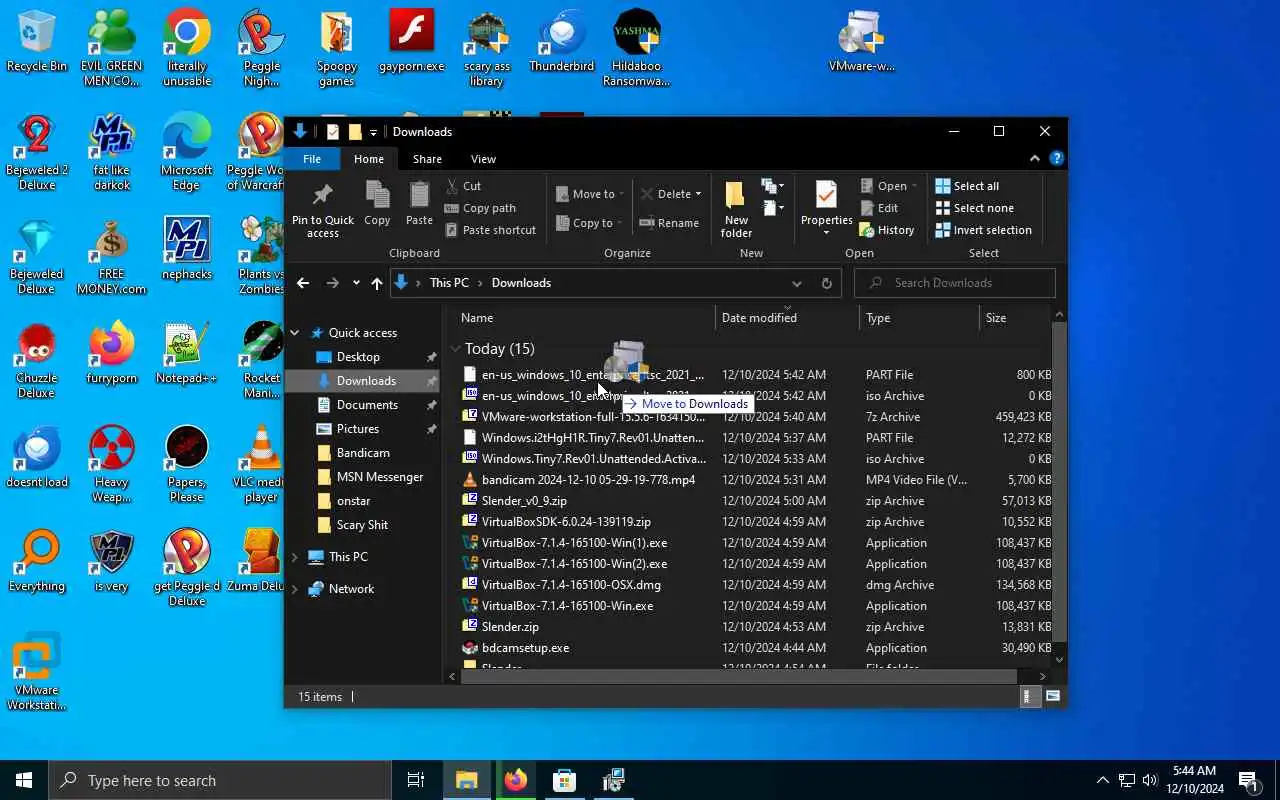Collapse the Quick access tree node
This screenshot has width=1280, height=800.
(295, 333)
